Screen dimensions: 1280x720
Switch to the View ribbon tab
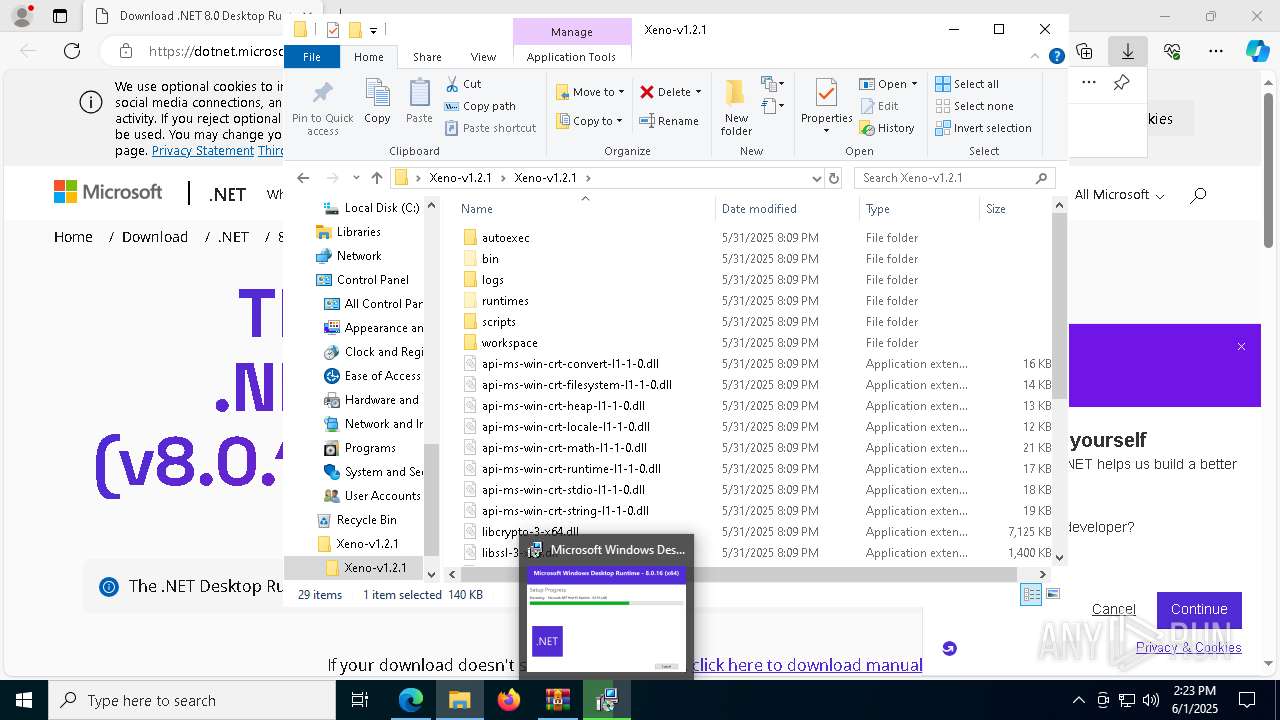point(483,57)
